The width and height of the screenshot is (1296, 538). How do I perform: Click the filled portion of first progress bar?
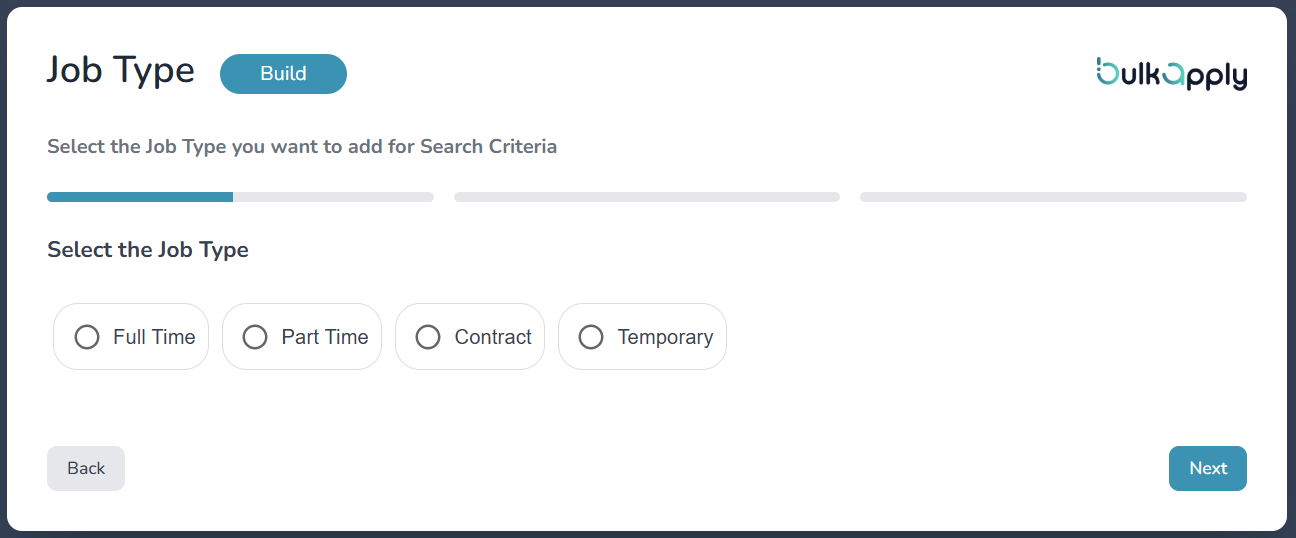pyautogui.click(x=140, y=197)
